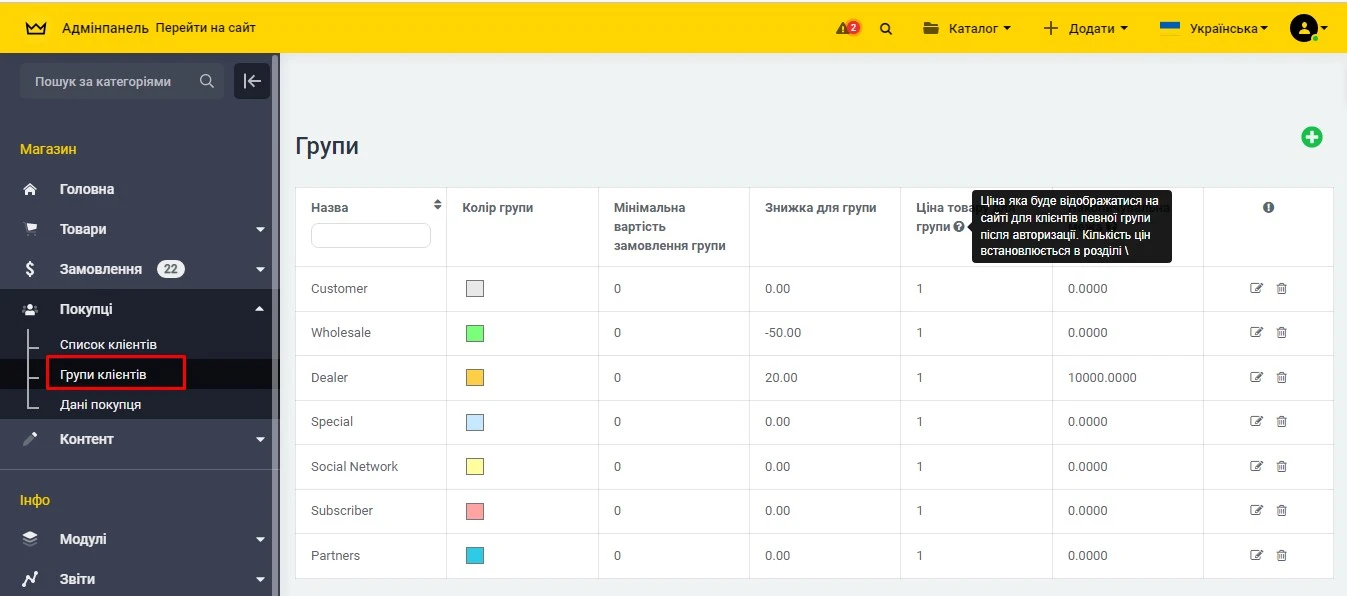1347x596 pixels.
Task: Edit the Dealer group with the pencil icon
Action: [x=1256, y=377]
